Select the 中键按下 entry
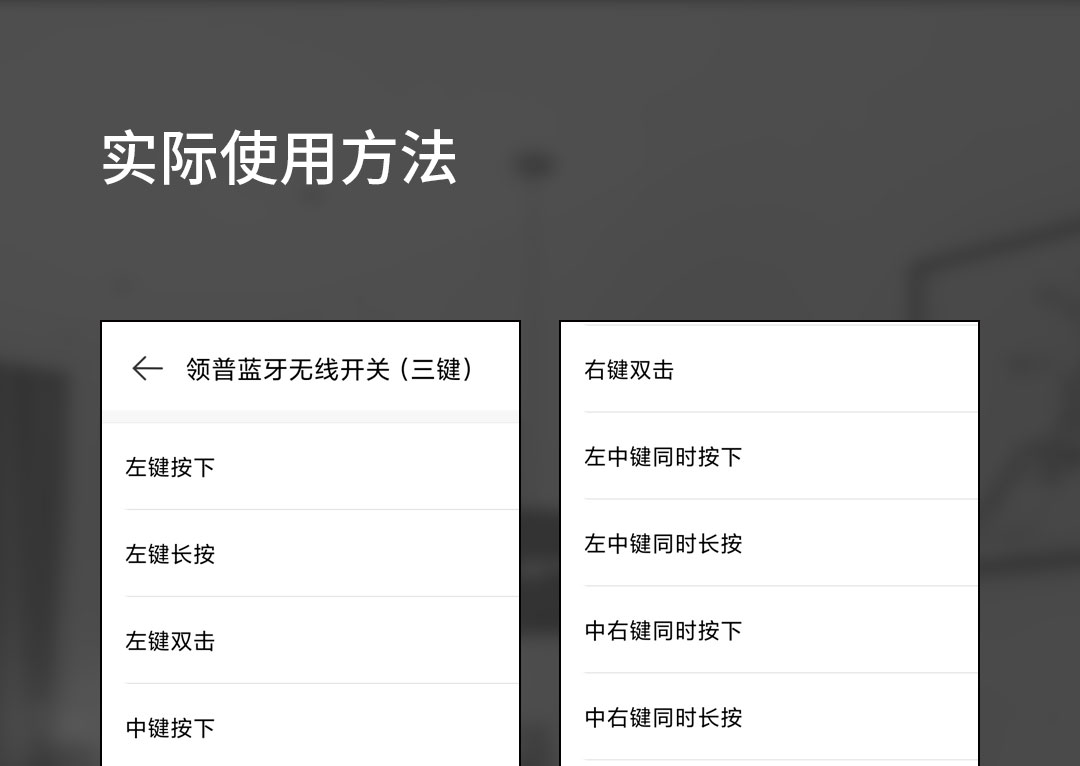 [x=170, y=728]
